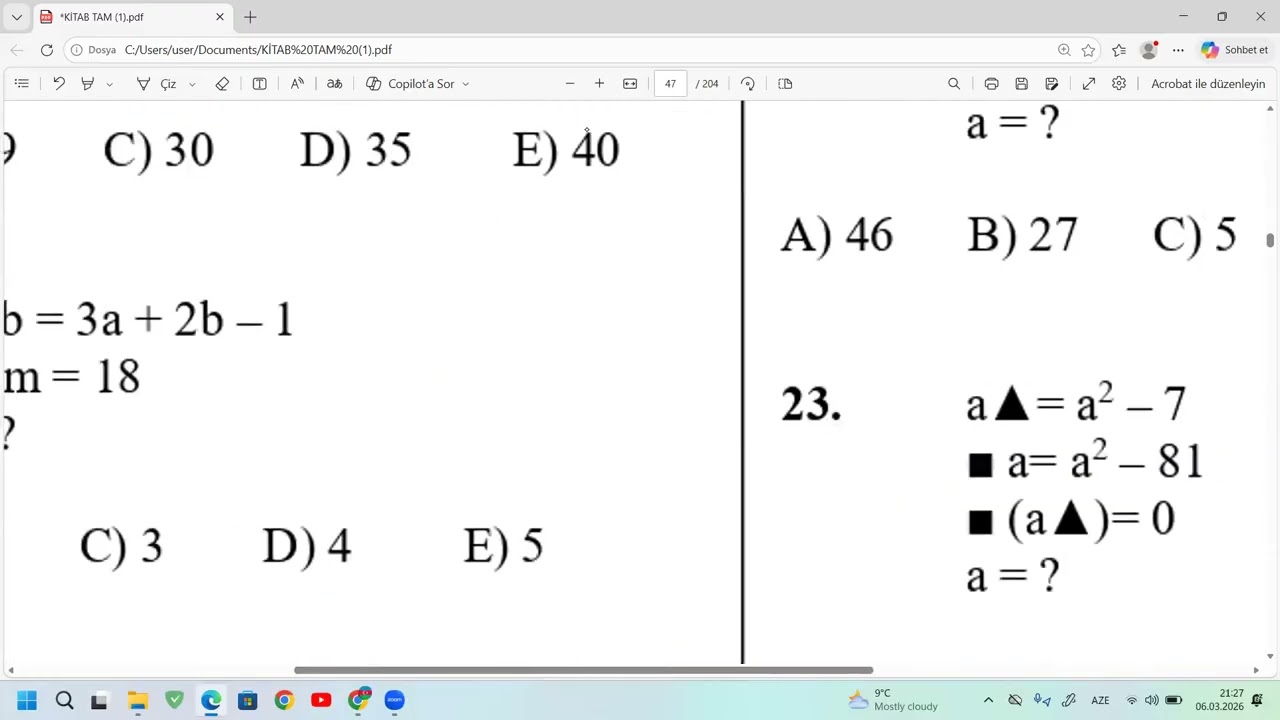The width and height of the screenshot is (1280, 720).
Task: Add this page to favorites with the star
Action: pyautogui.click(x=1088, y=50)
